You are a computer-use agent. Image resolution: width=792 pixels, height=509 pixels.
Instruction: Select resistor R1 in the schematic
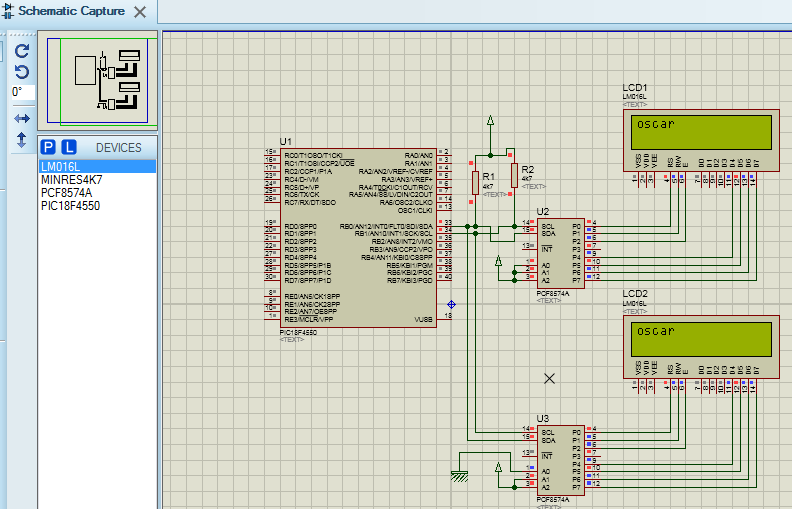(x=475, y=183)
